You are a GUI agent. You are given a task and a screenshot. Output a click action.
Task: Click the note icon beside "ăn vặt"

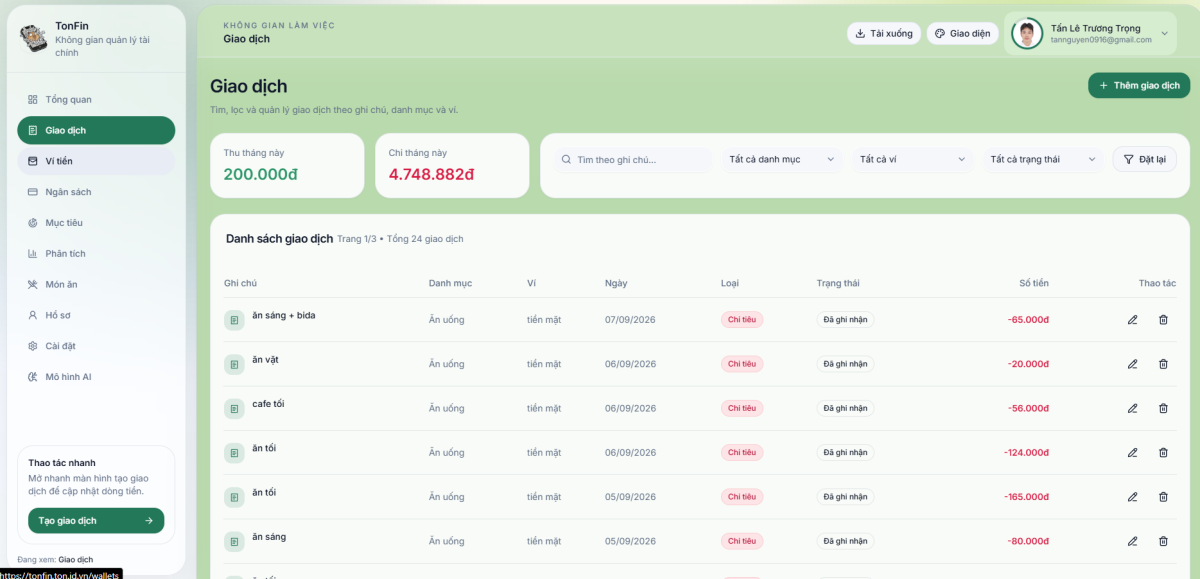(x=234, y=364)
